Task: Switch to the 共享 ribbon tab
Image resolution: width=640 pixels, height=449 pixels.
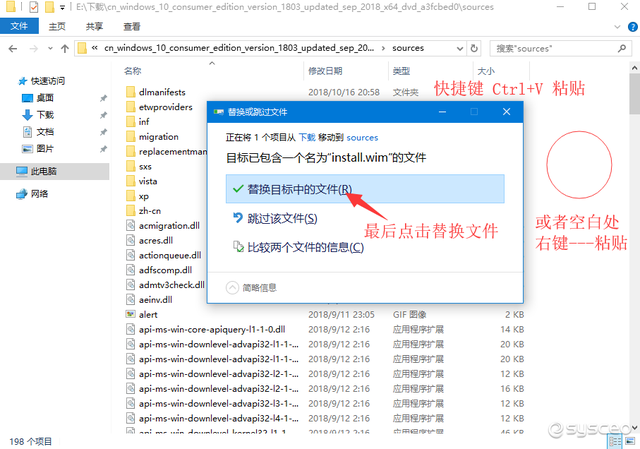Action: click(94, 27)
